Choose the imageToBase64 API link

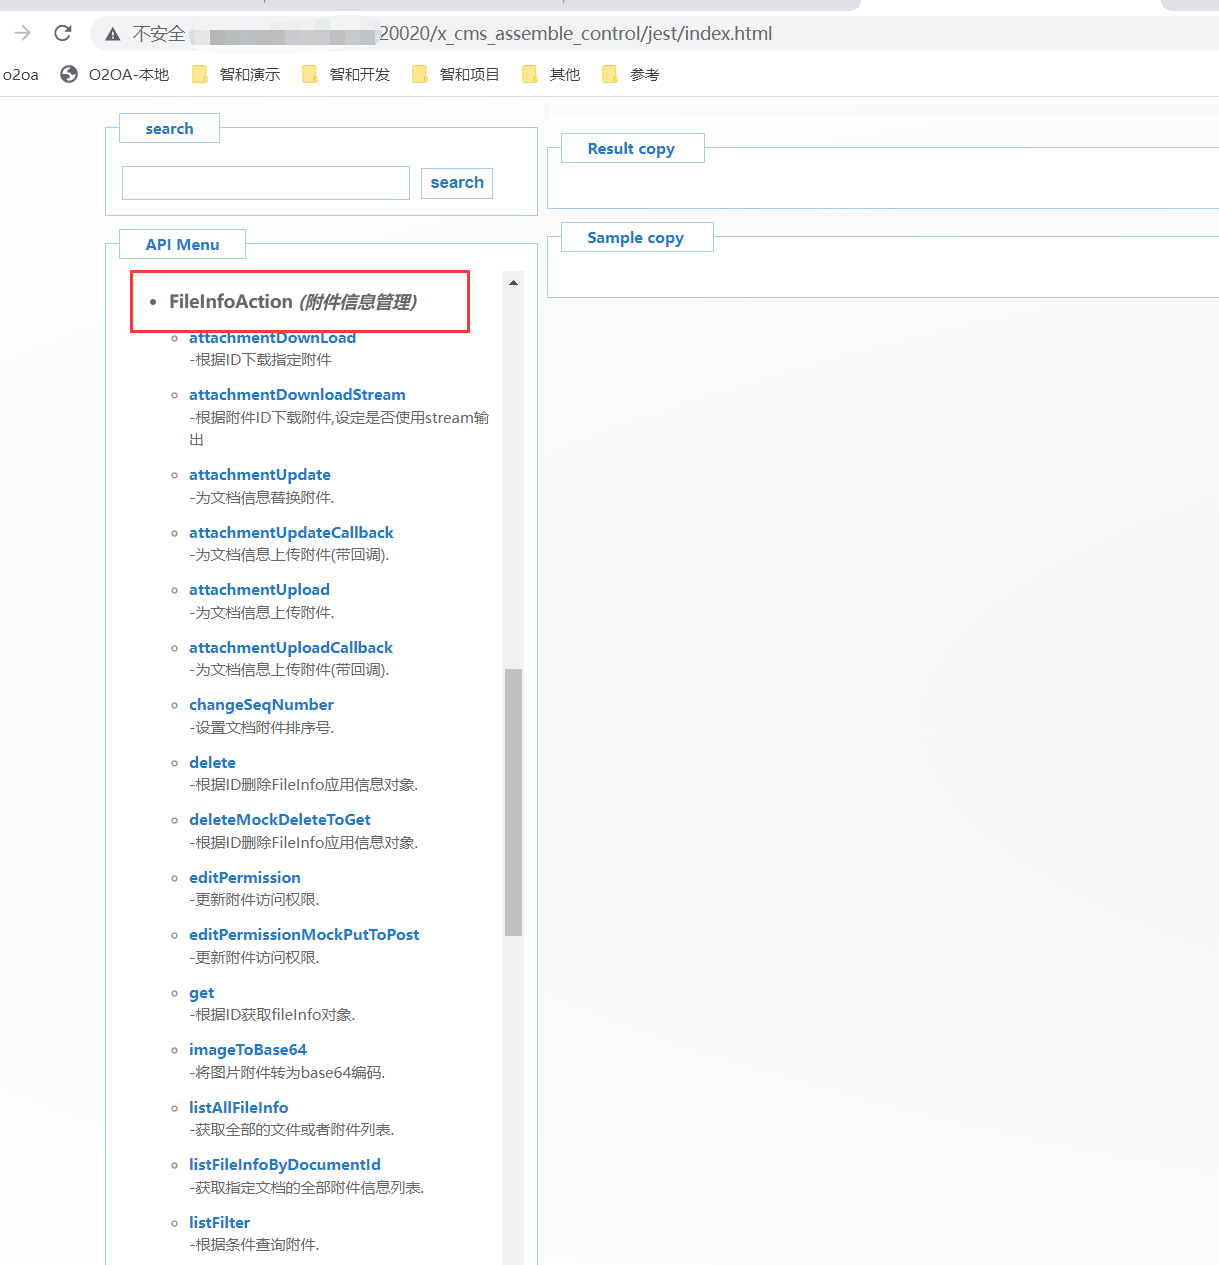pyautogui.click(x=247, y=1050)
